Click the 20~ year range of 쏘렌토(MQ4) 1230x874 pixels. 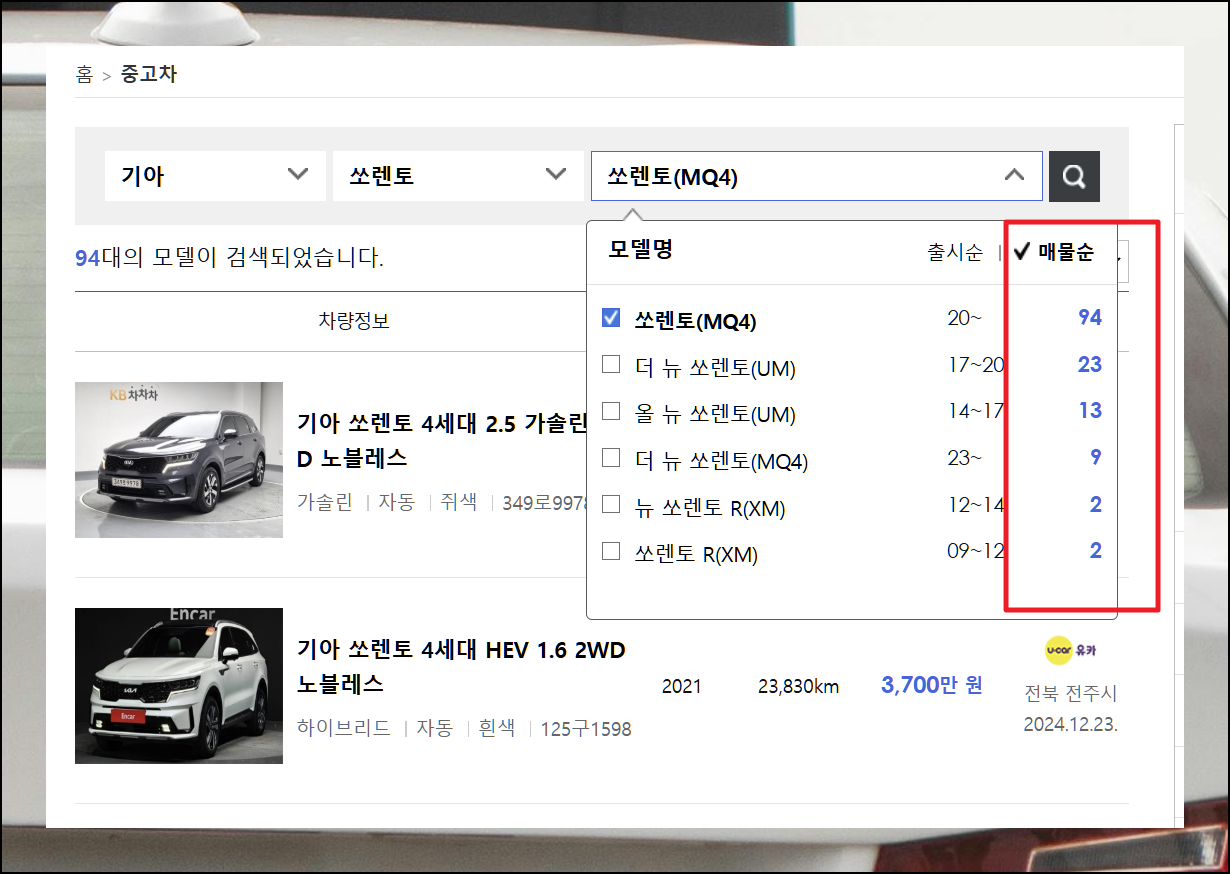(x=965, y=318)
